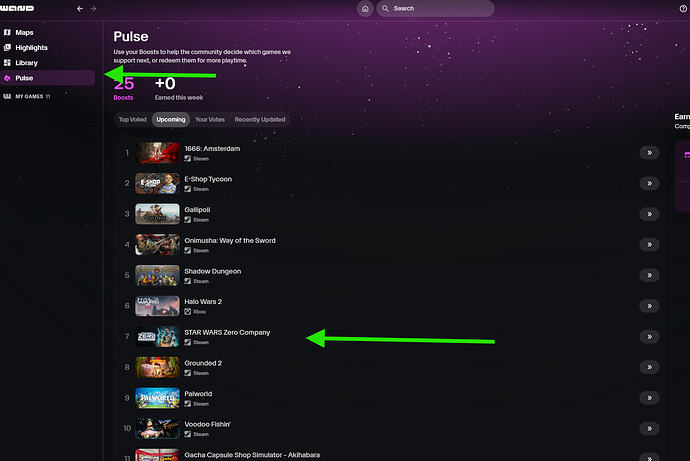The height and width of the screenshot is (461, 690).
Task: Click the Grounded 2 title
Action: point(203,363)
